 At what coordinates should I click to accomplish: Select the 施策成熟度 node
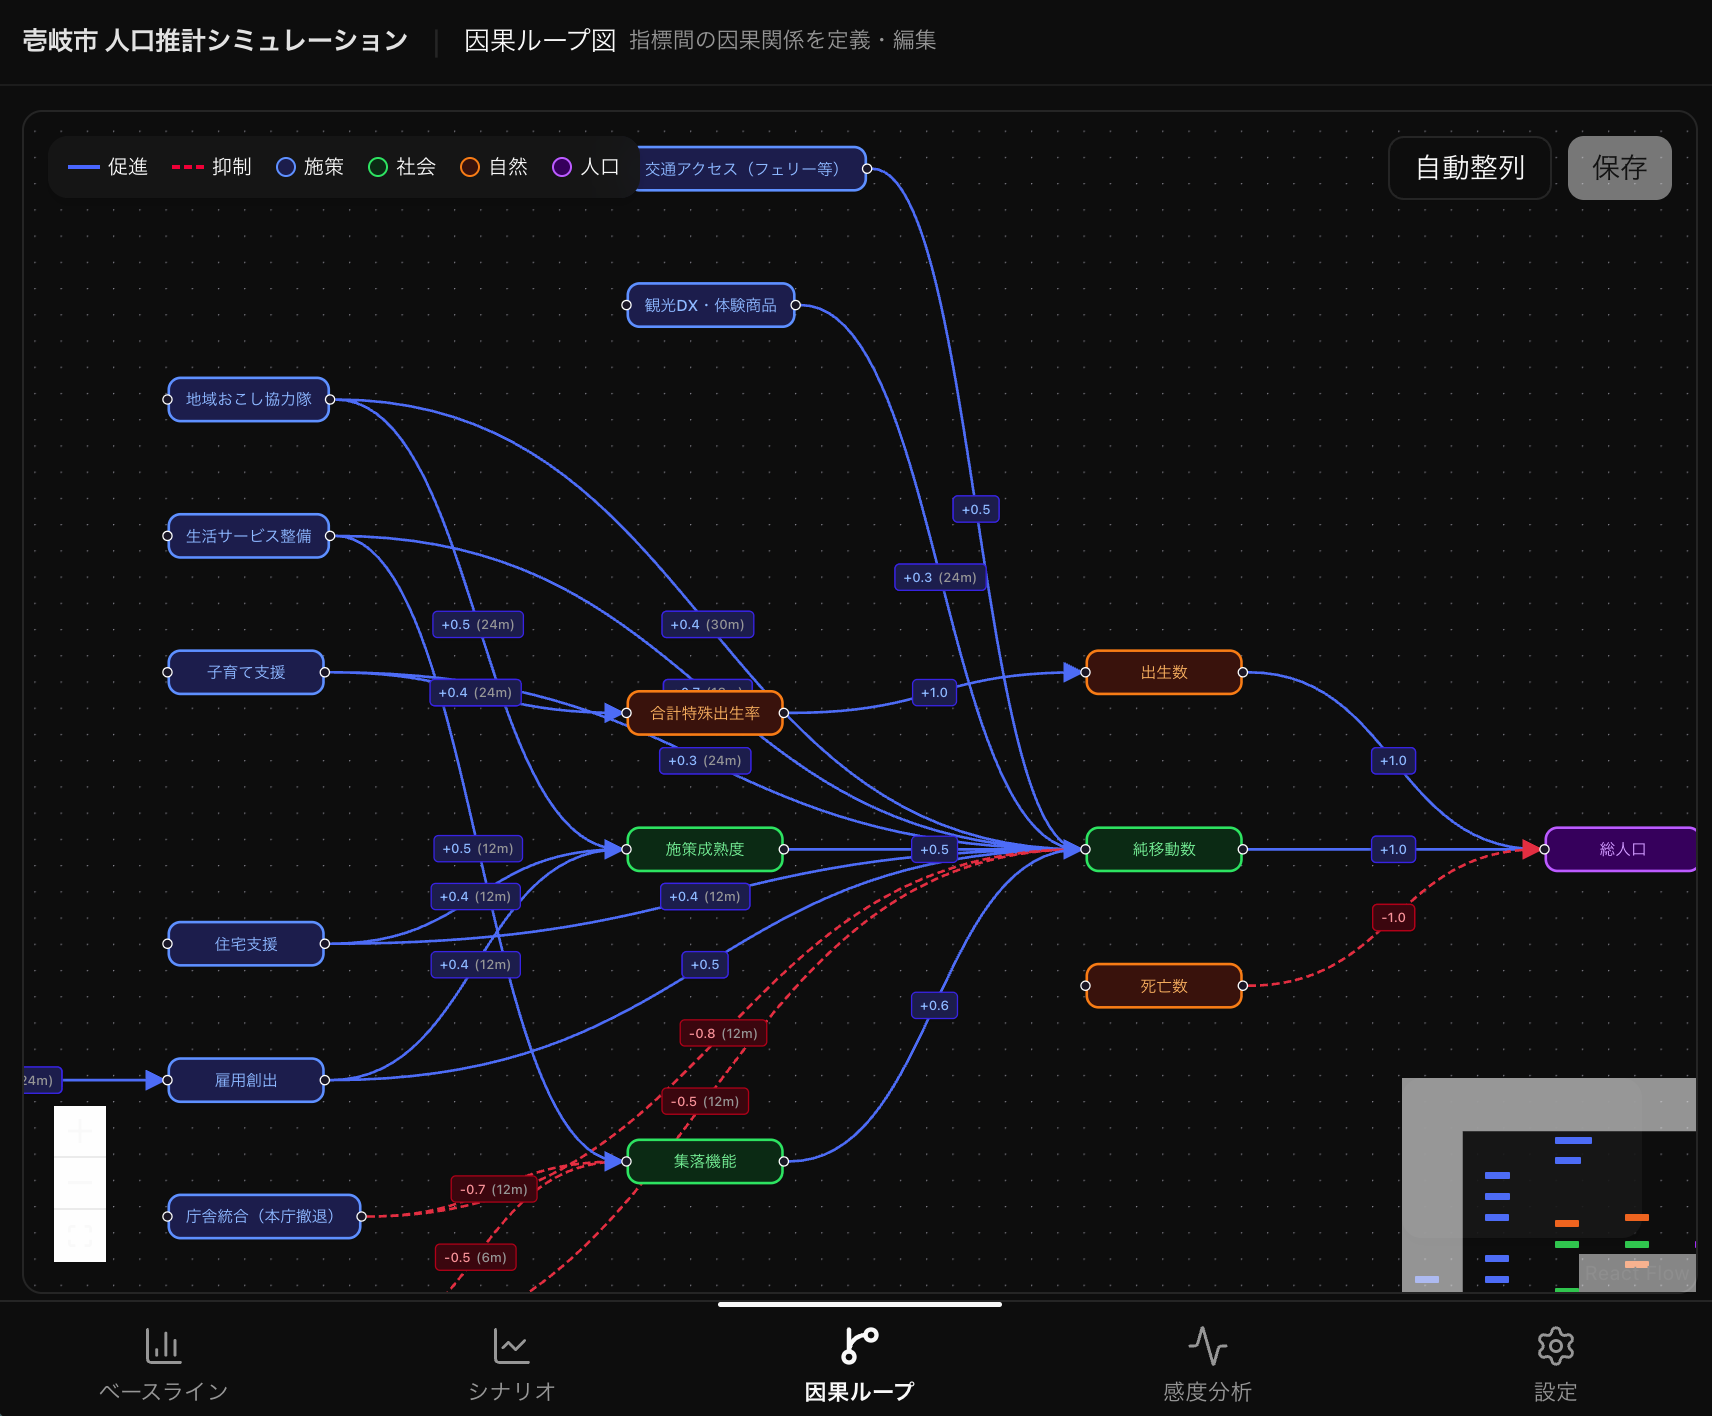705,849
